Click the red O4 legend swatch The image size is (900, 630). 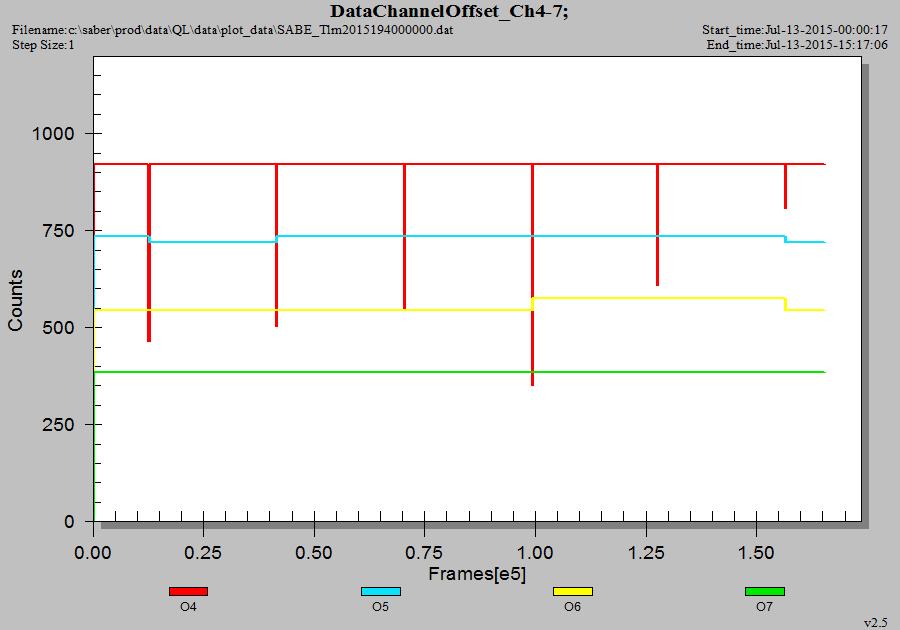coord(188,592)
